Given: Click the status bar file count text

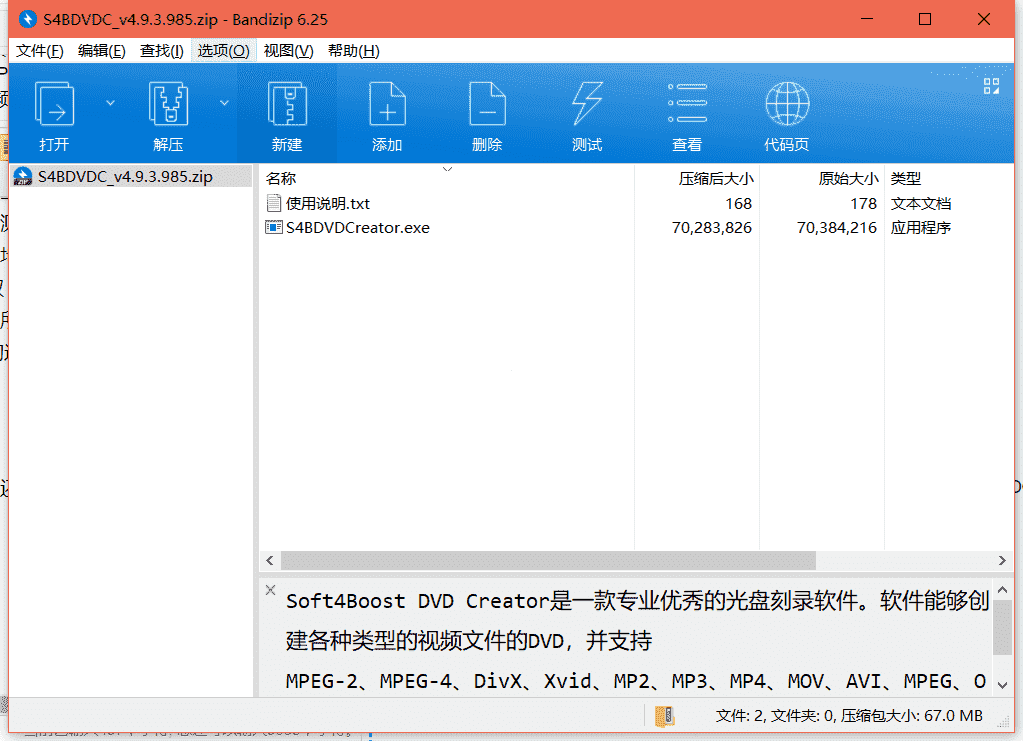Looking at the screenshot, I should 849,716.
